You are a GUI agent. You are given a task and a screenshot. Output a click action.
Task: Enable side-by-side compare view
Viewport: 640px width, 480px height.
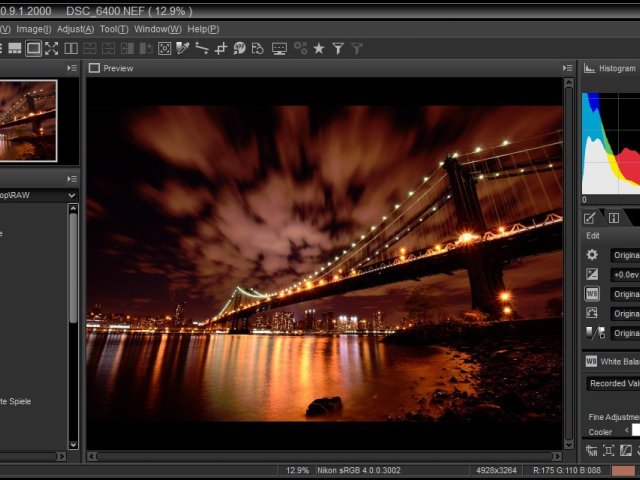(x=71, y=49)
